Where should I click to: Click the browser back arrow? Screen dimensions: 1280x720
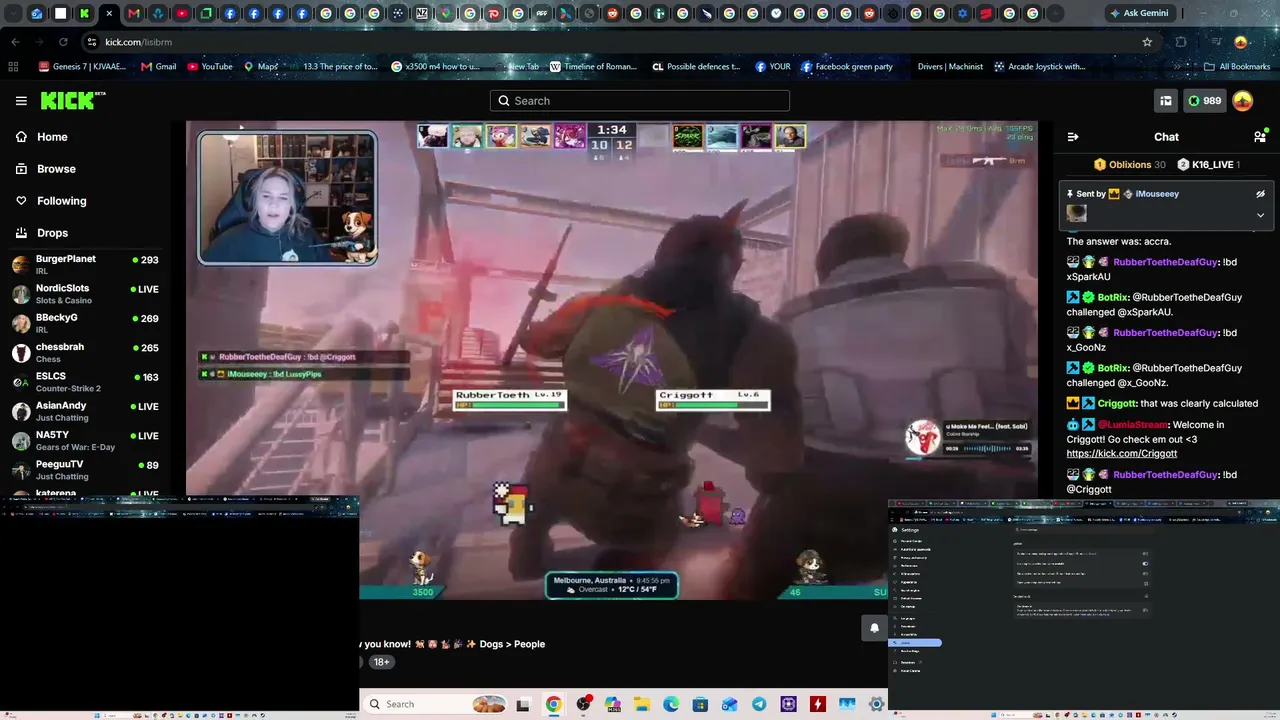[x=15, y=42]
